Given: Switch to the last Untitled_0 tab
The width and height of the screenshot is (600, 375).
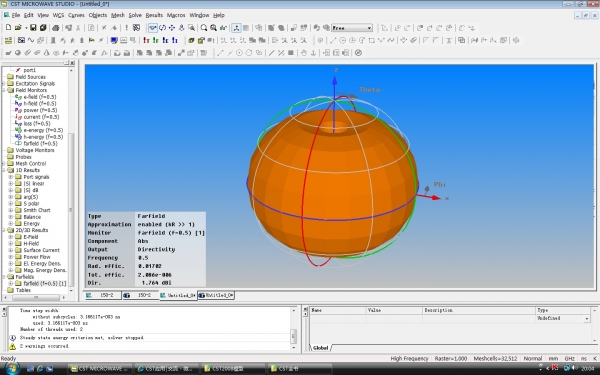Looking at the screenshot, I should pos(216,295).
